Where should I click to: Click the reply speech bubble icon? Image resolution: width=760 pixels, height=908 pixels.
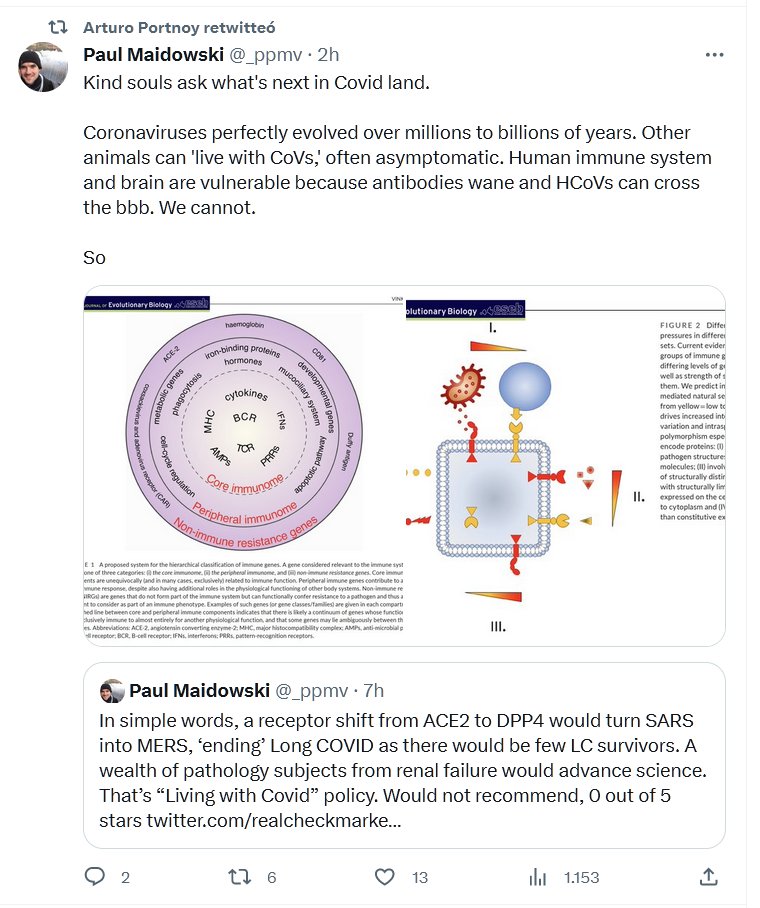[95, 877]
